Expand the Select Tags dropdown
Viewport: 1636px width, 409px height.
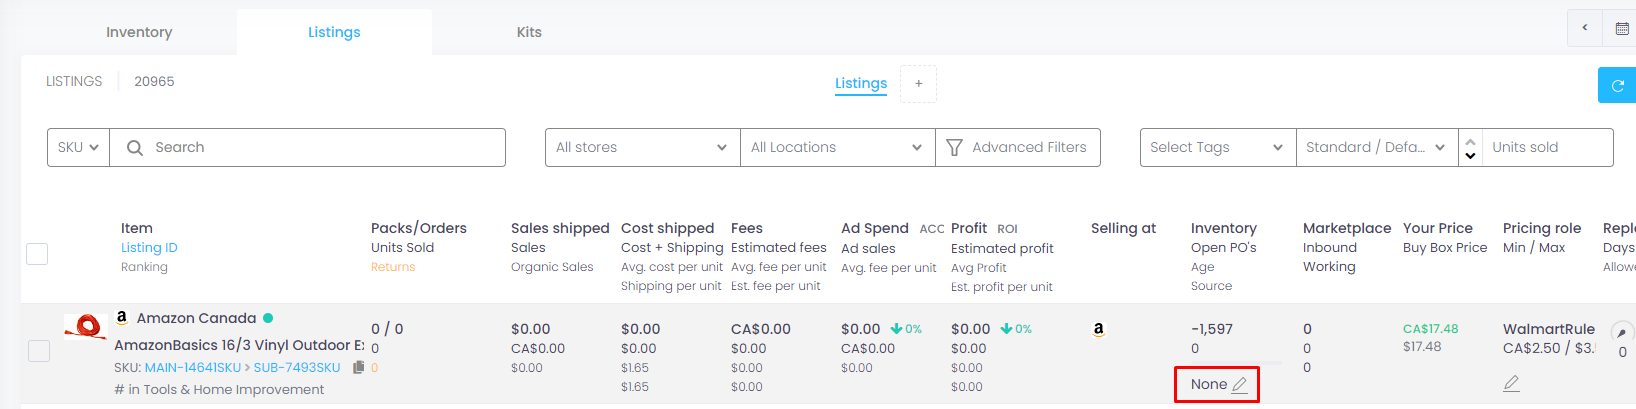(x=1216, y=148)
